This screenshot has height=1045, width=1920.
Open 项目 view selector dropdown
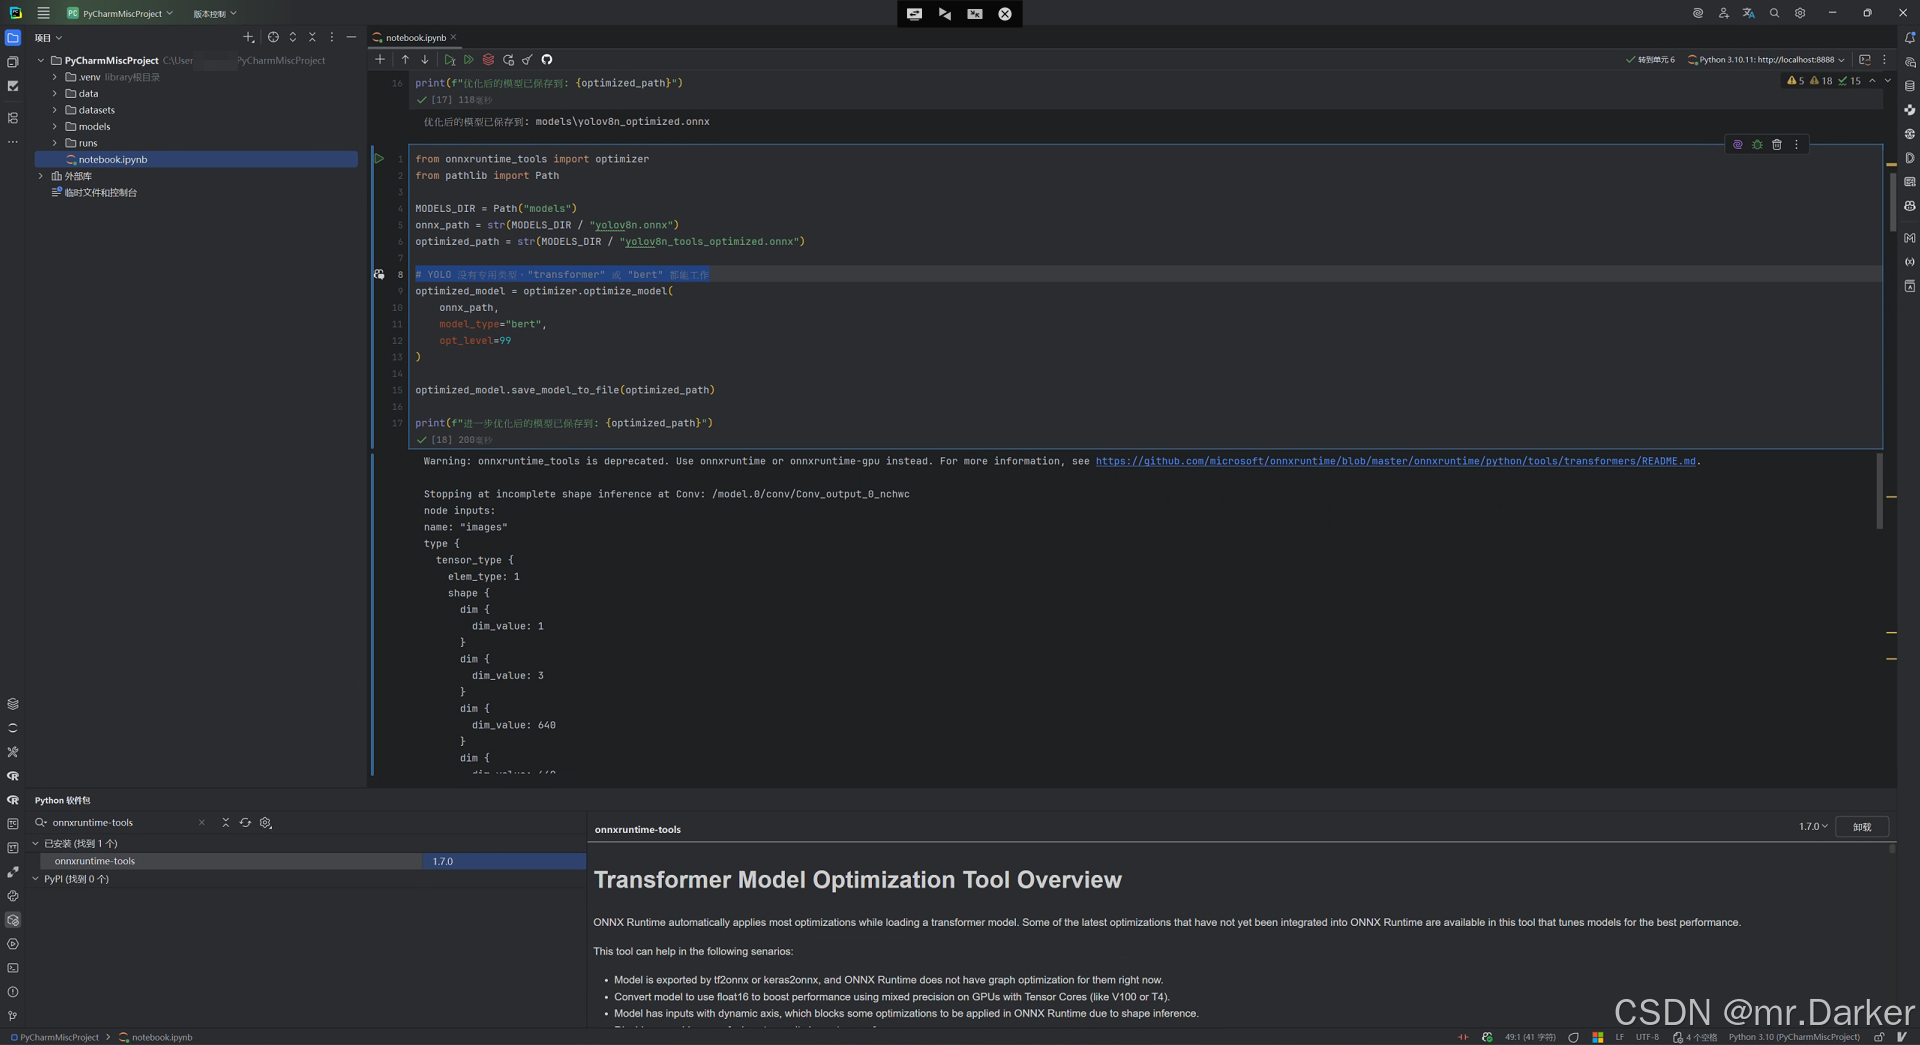coord(48,38)
